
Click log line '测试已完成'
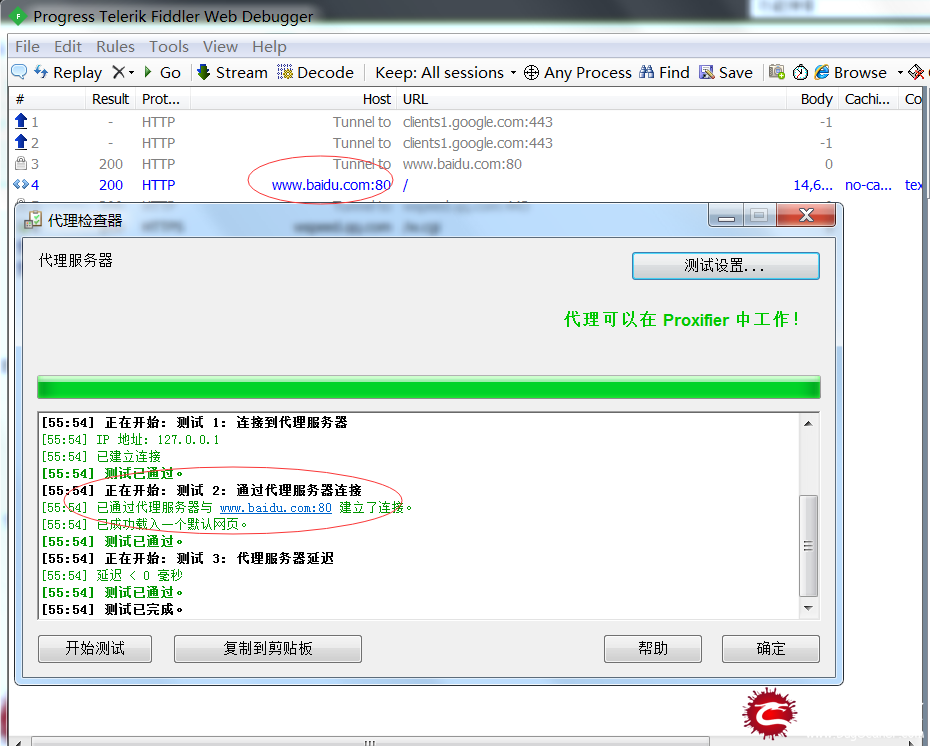[112, 610]
